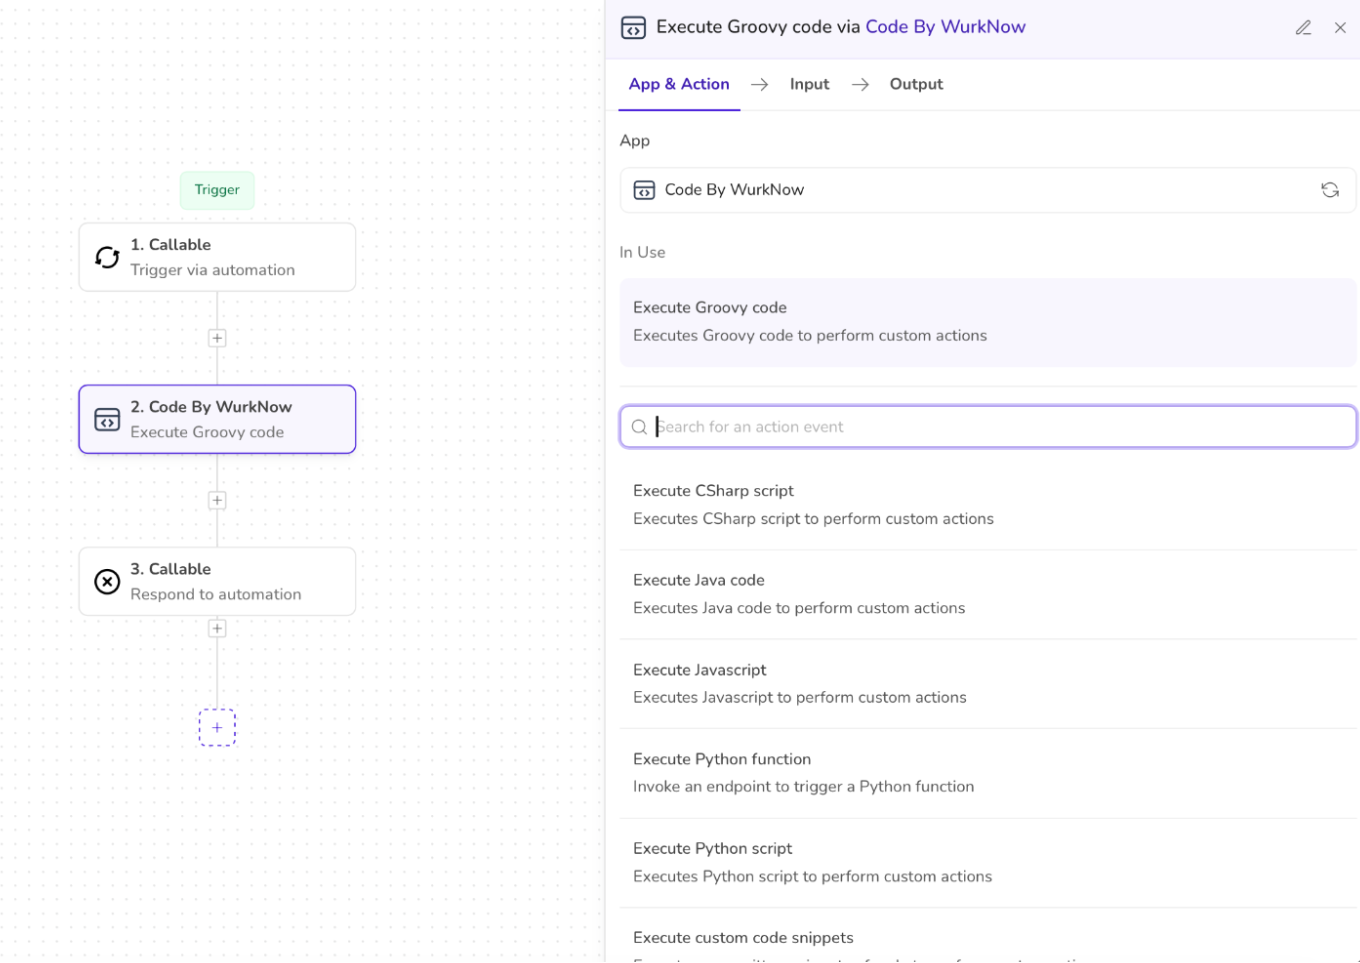Screen dimensions: 1360x963
Task: Open the Output tab
Action: click(916, 84)
